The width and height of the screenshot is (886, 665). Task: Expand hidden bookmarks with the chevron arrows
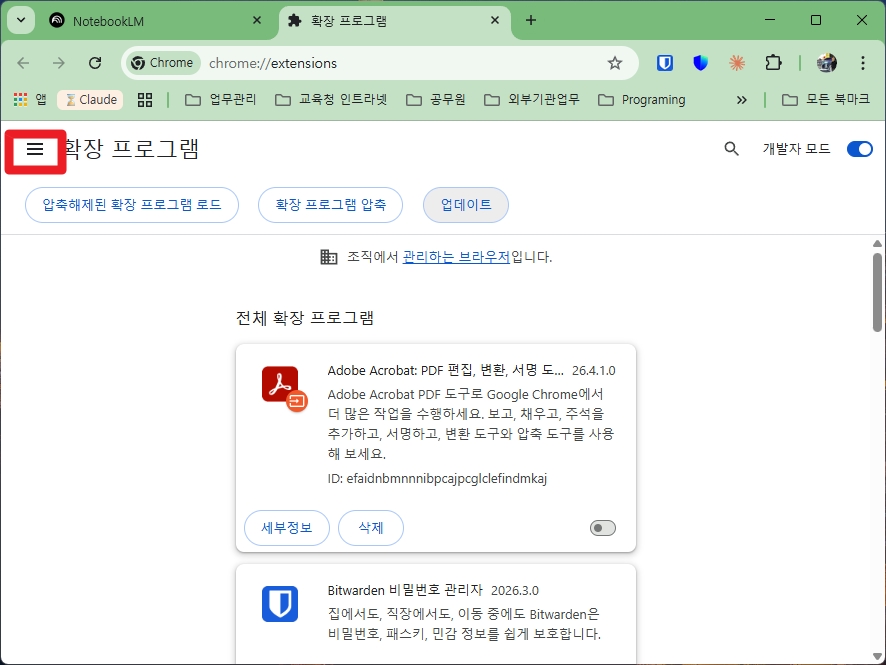point(741,99)
